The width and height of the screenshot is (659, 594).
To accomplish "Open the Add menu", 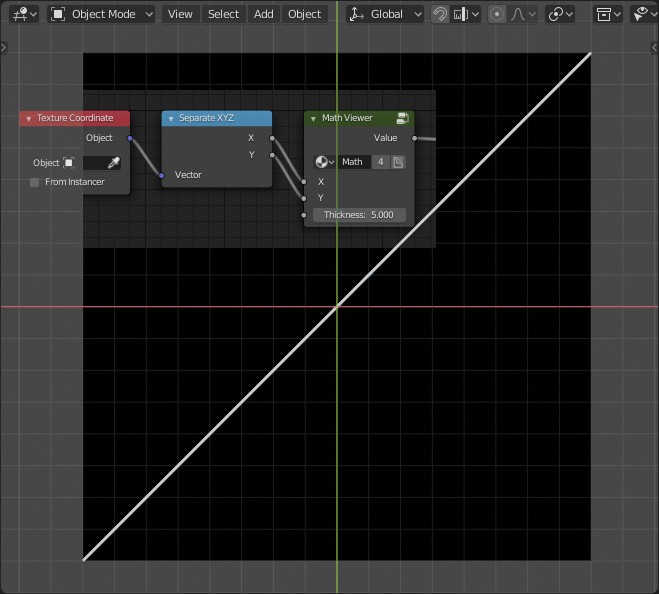I will coord(263,14).
